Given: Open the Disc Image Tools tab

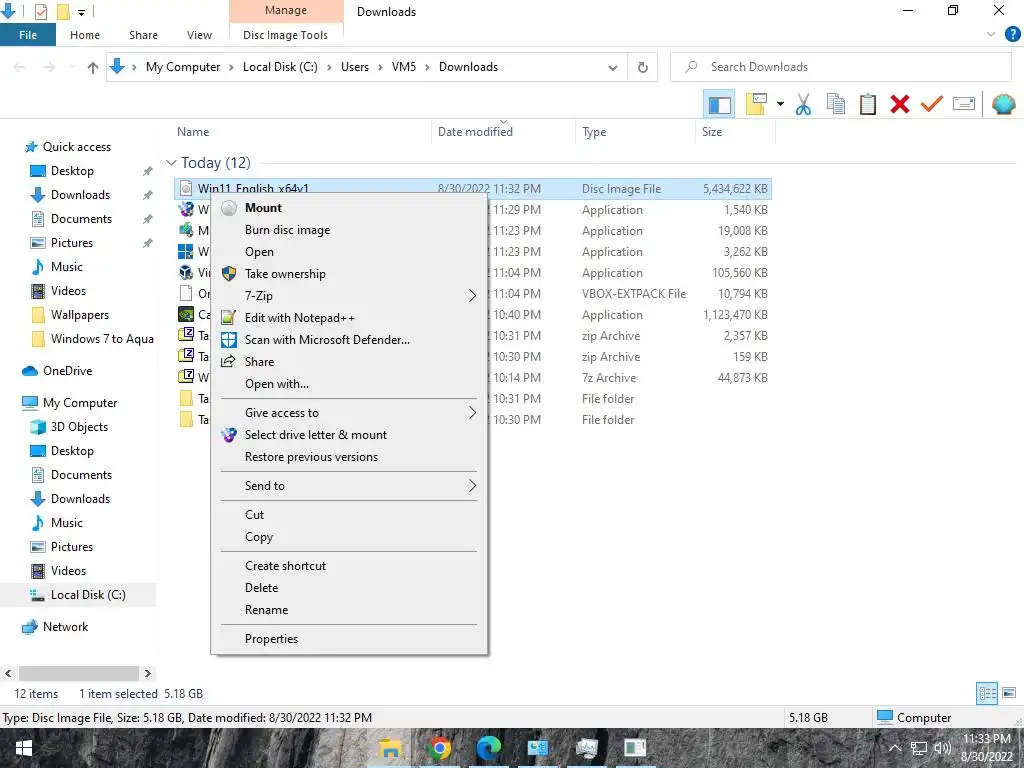Looking at the screenshot, I should pyautogui.click(x=285, y=35).
